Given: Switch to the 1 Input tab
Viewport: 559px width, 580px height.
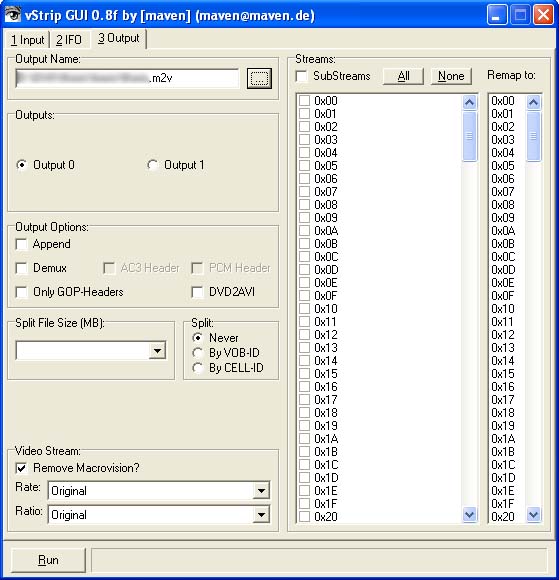Looking at the screenshot, I should [28, 40].
